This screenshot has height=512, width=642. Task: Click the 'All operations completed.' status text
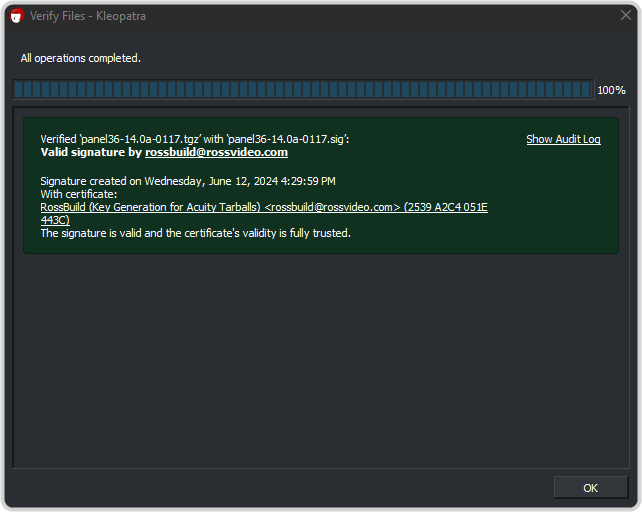click(81, 58)
